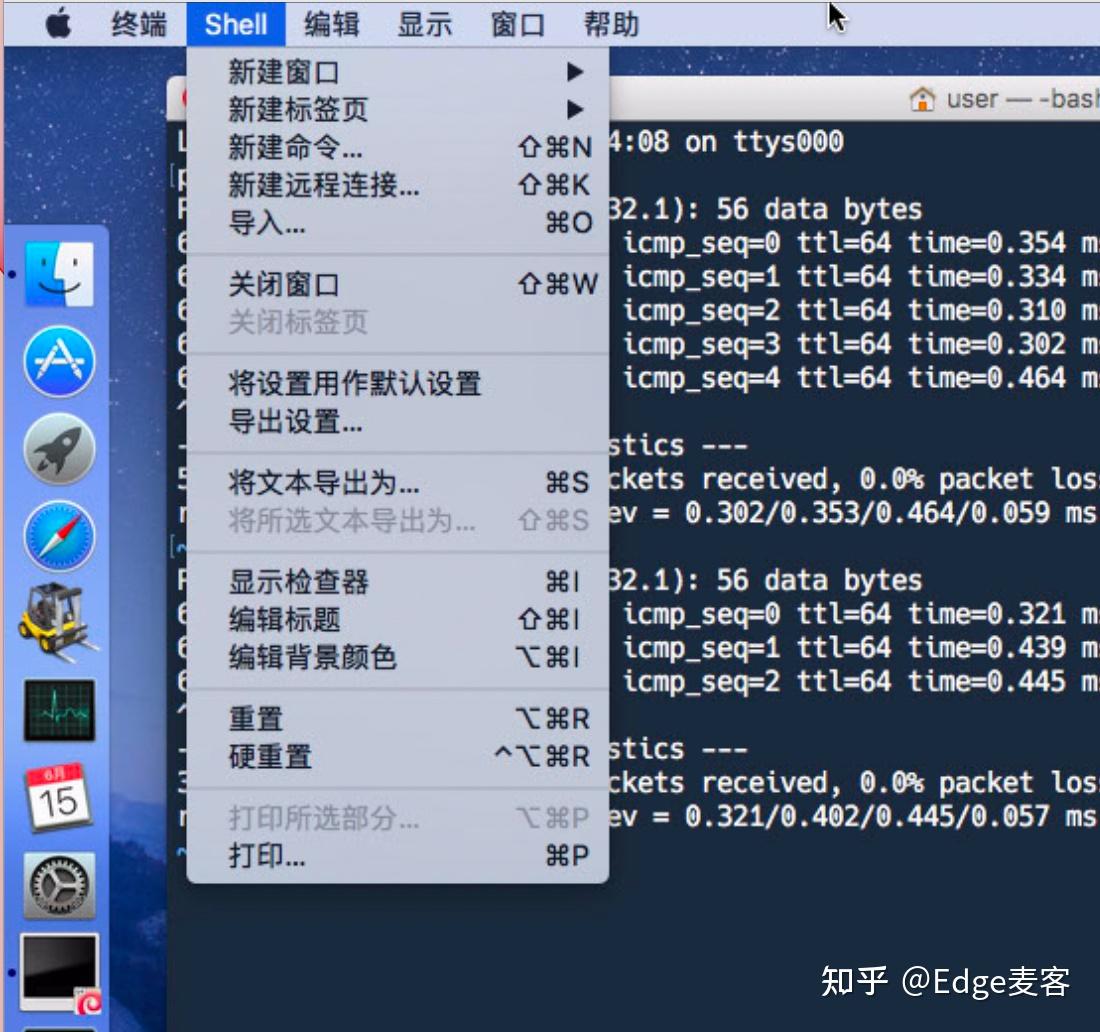1100x1032 pixels.
Task: Click 'ttys000' in the terminal output
Action: (788, 142)
